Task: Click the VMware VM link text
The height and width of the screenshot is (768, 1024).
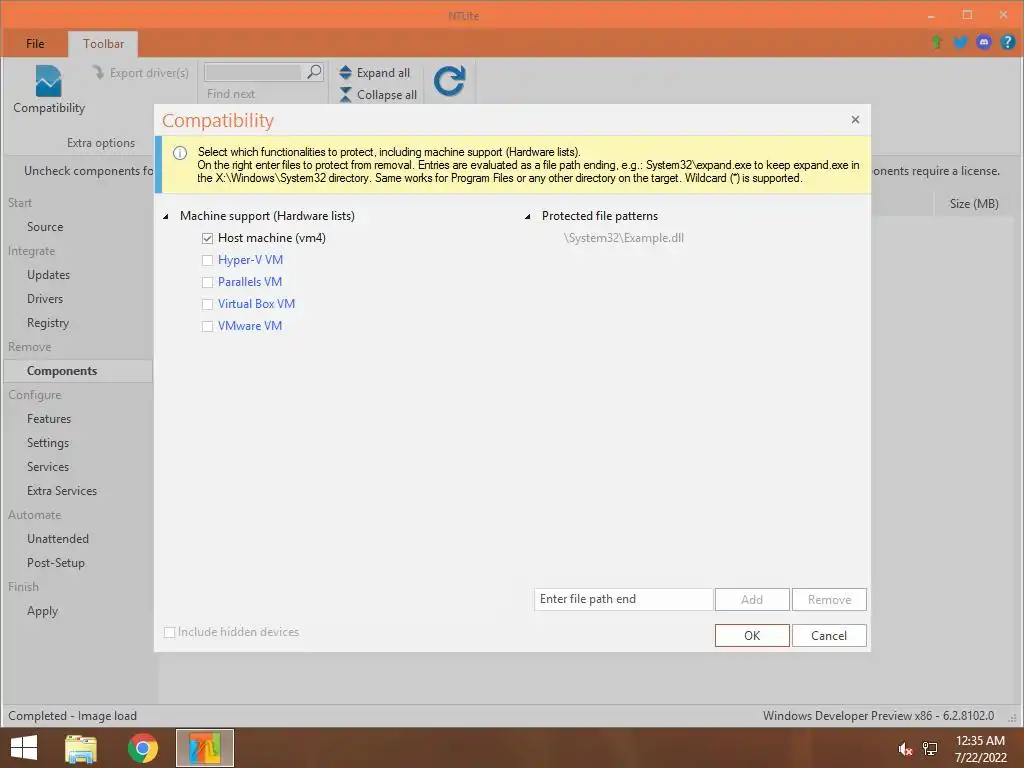Action: [x=249, y=326]
